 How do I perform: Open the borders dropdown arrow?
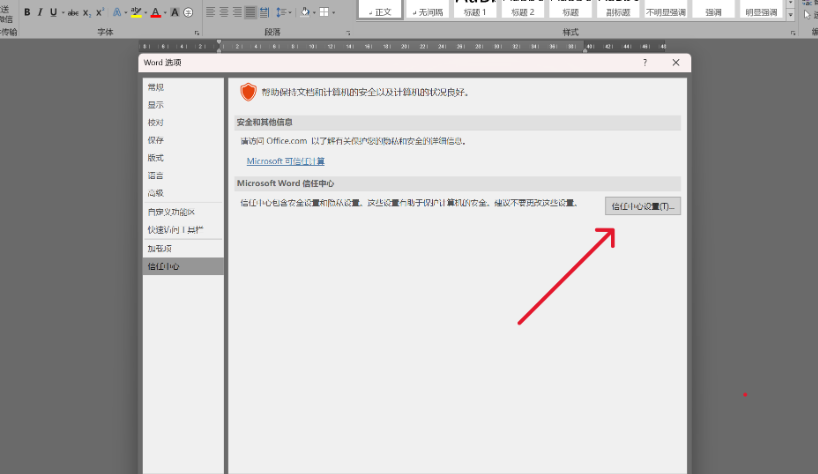click(x=333, y=13)
